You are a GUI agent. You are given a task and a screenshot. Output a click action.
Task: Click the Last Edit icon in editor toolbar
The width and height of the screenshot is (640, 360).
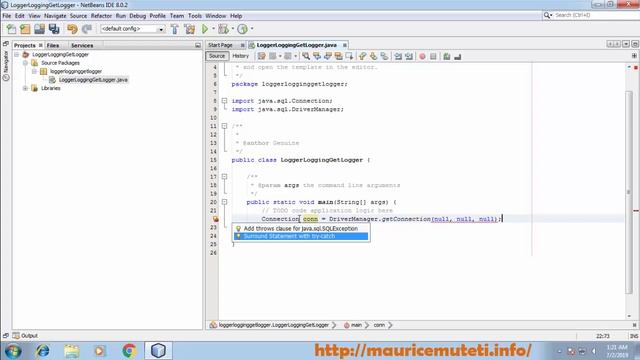262,56
